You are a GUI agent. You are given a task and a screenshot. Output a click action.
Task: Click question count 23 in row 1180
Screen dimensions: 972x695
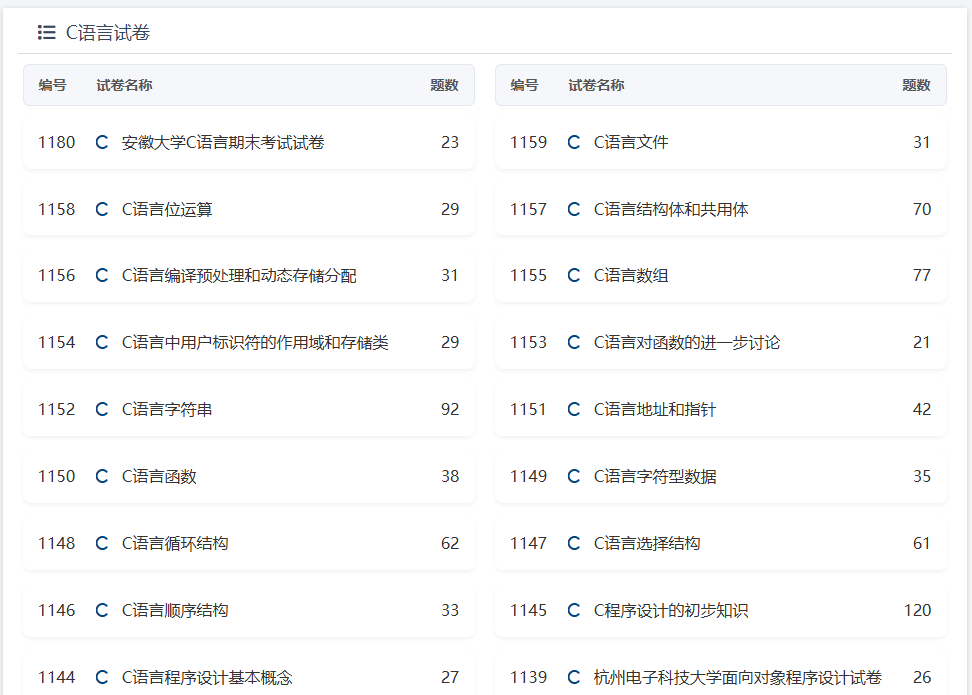click(450, 143)
